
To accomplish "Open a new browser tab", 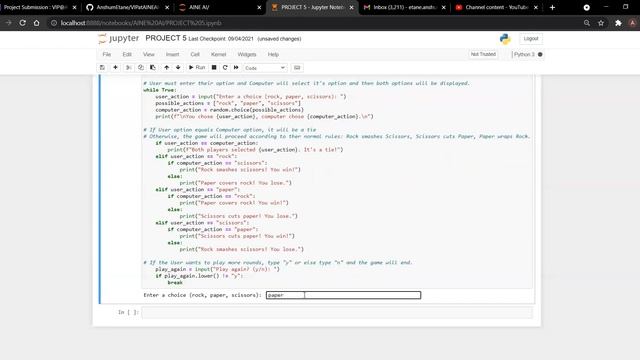I will click(x=552, y=7).
